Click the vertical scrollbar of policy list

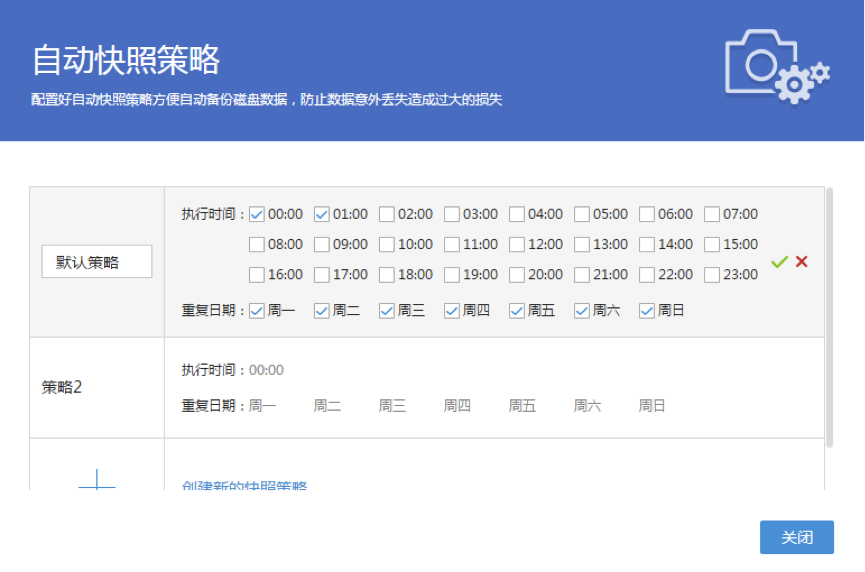[829, 315]
